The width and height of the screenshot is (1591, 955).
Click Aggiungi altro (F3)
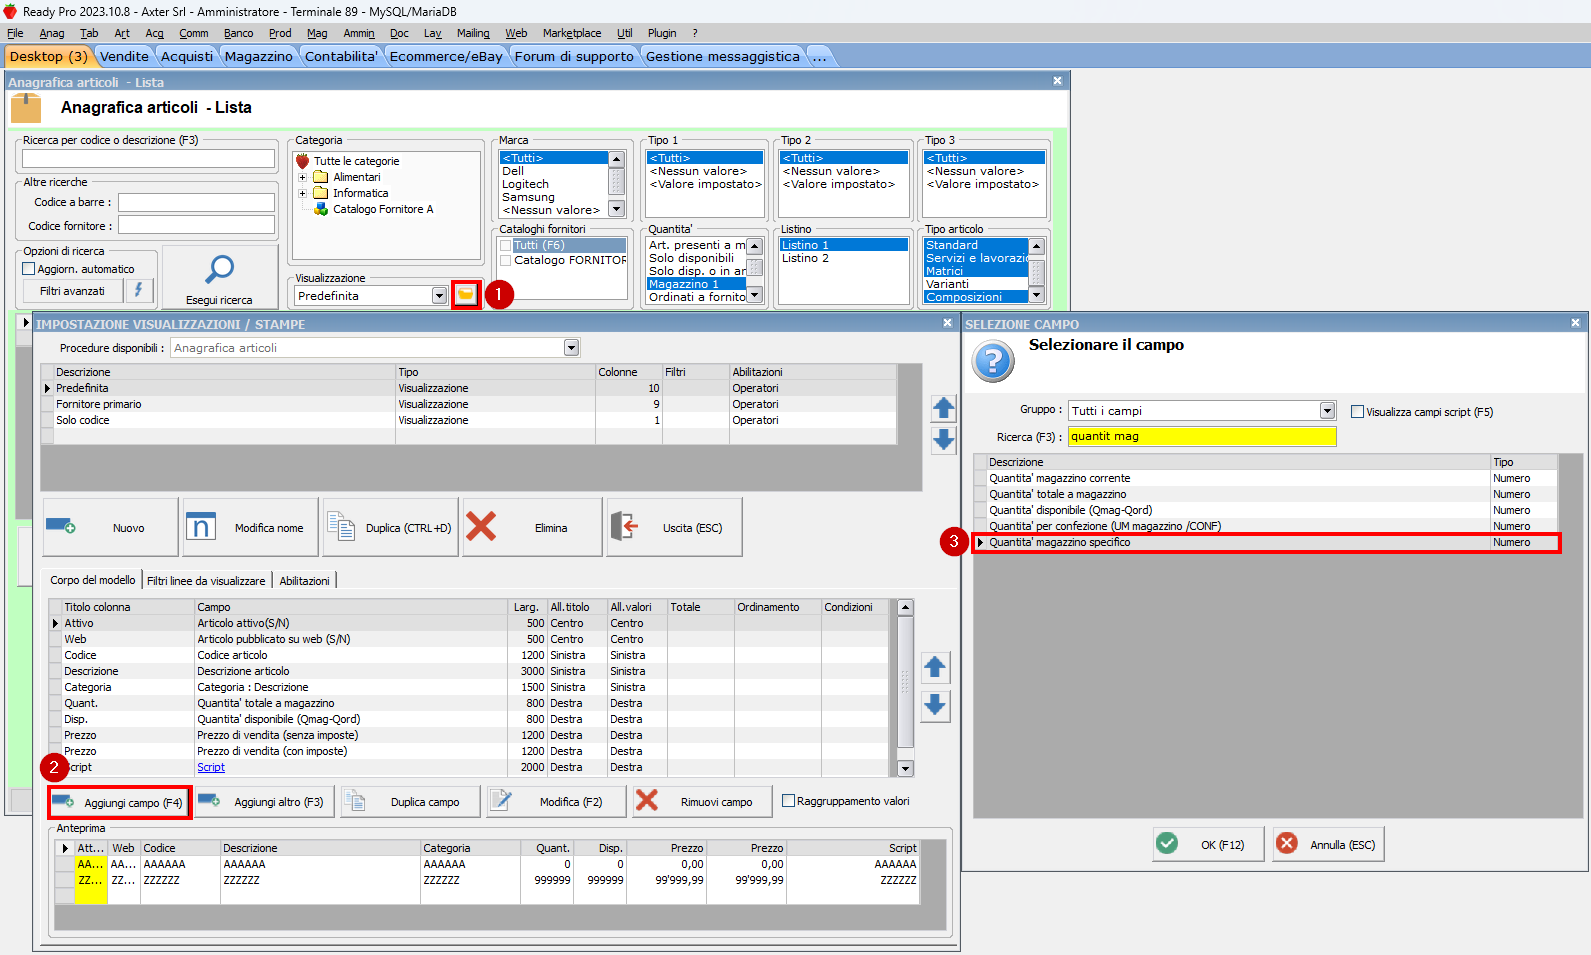tap(262, 802)
